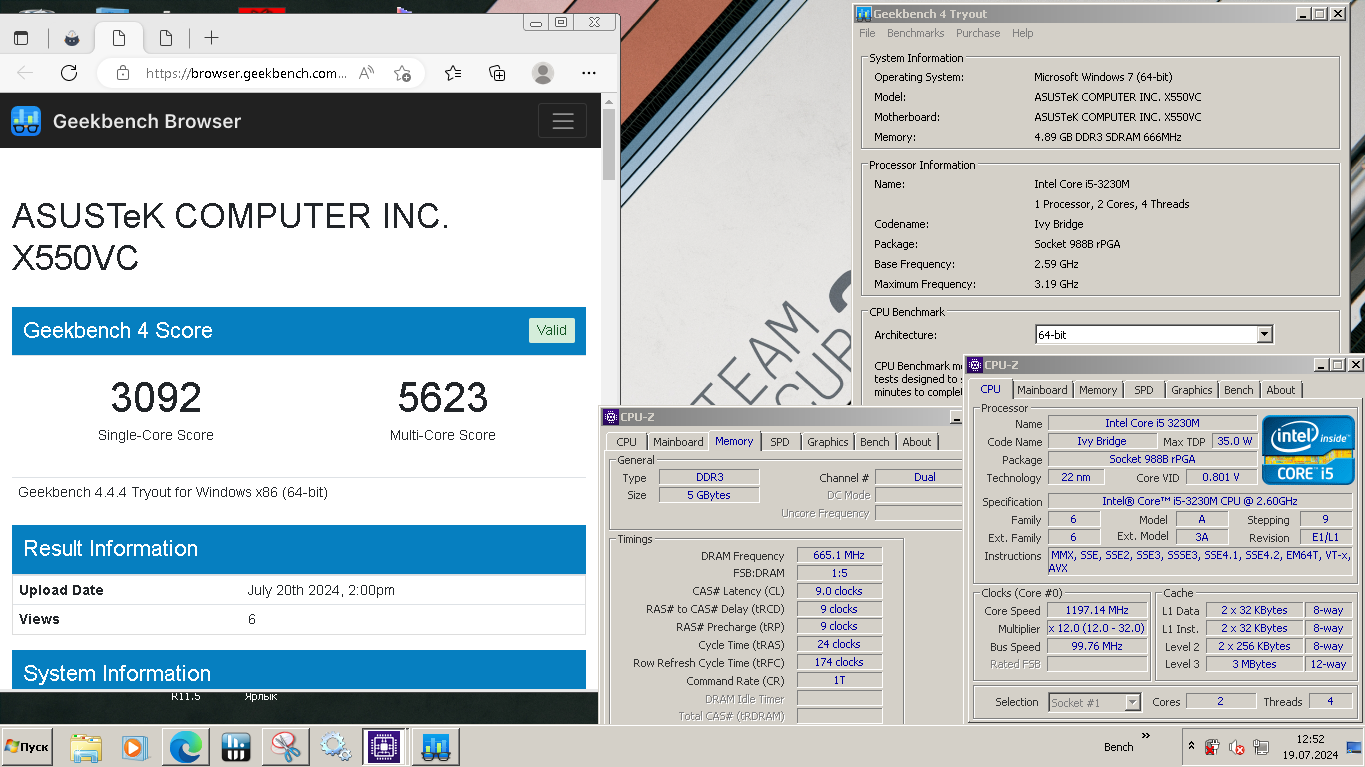Click the Core Speed value 1197.14 MHz
The height and width of the screenshot is (767, 1365).
pos(1097,610)
